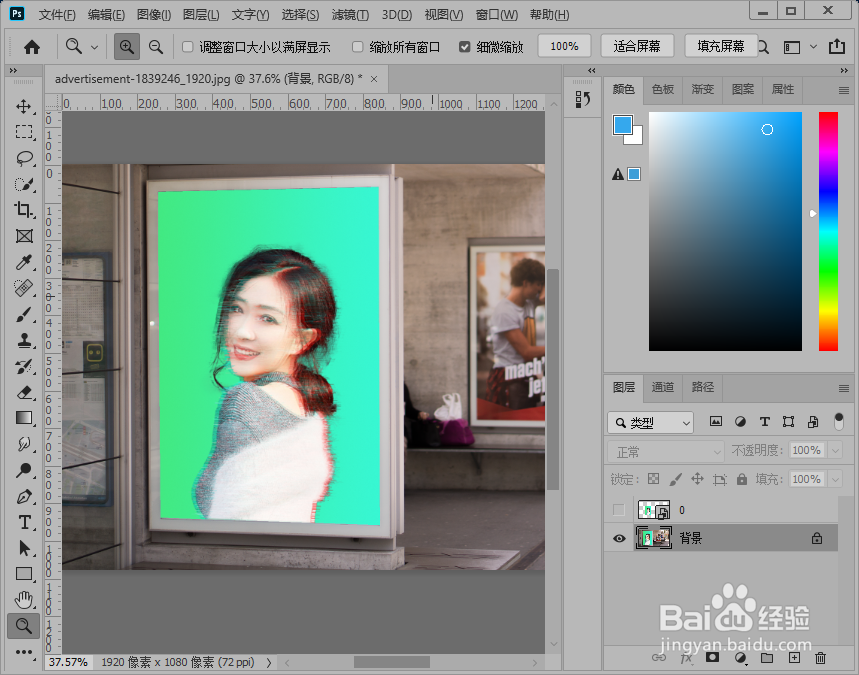Open the Layers panel options menu
The image size is (859, 675).
(x=844, y=388)
